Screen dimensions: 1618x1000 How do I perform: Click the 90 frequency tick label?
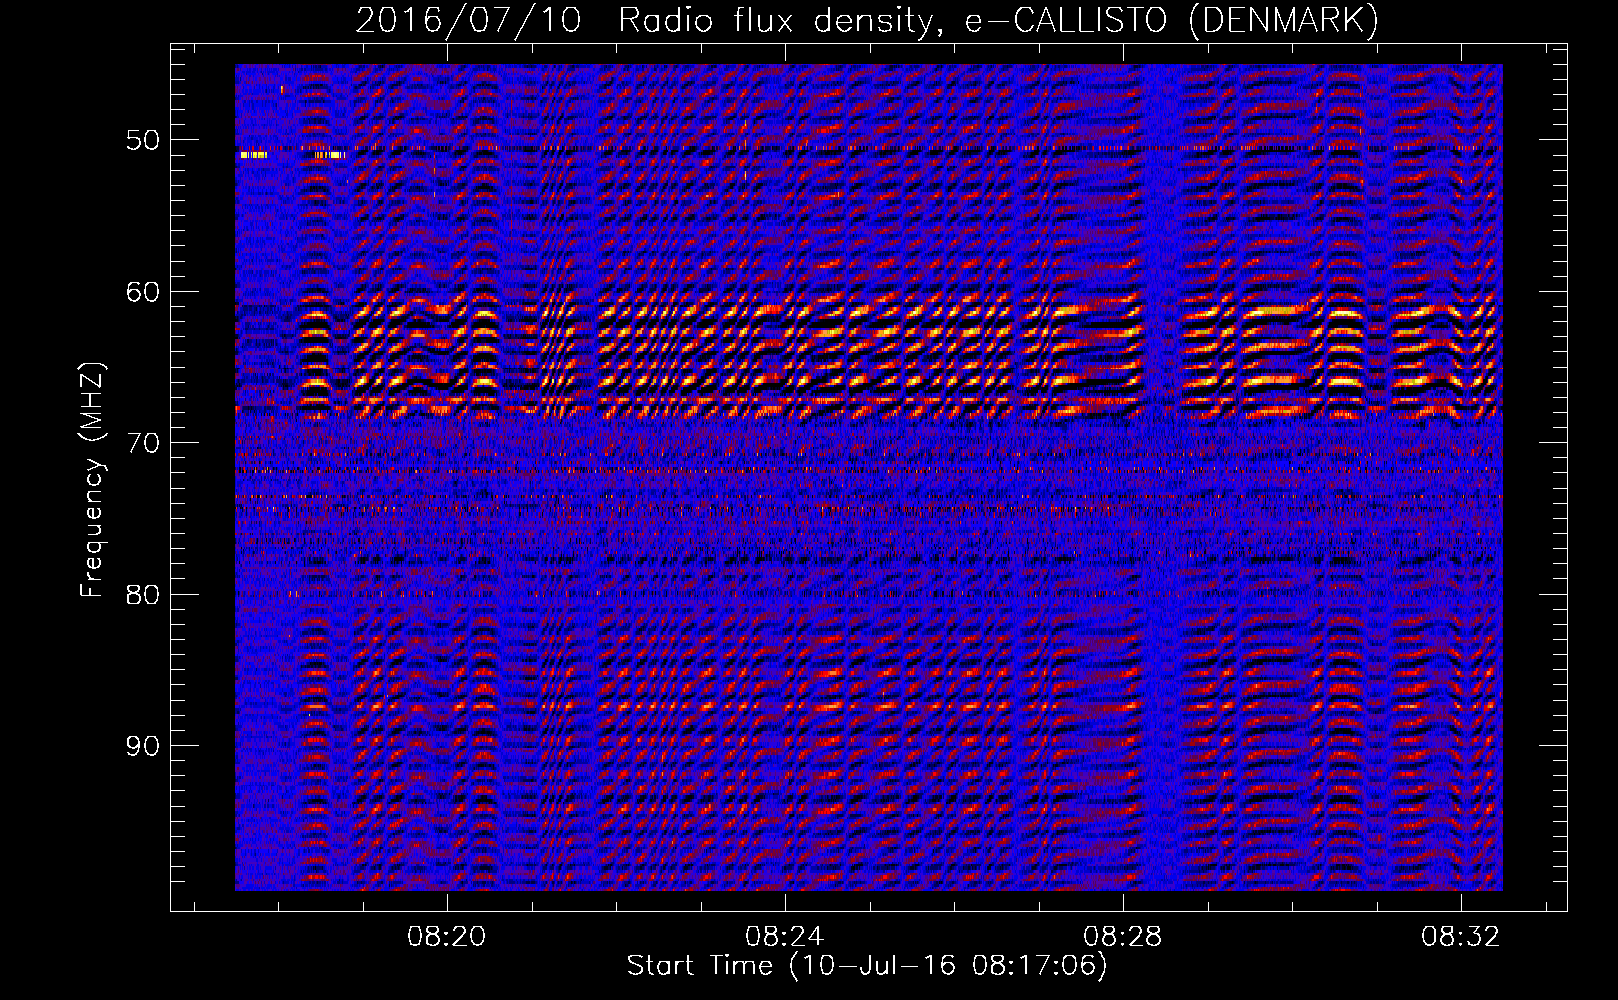coord(143,746)
